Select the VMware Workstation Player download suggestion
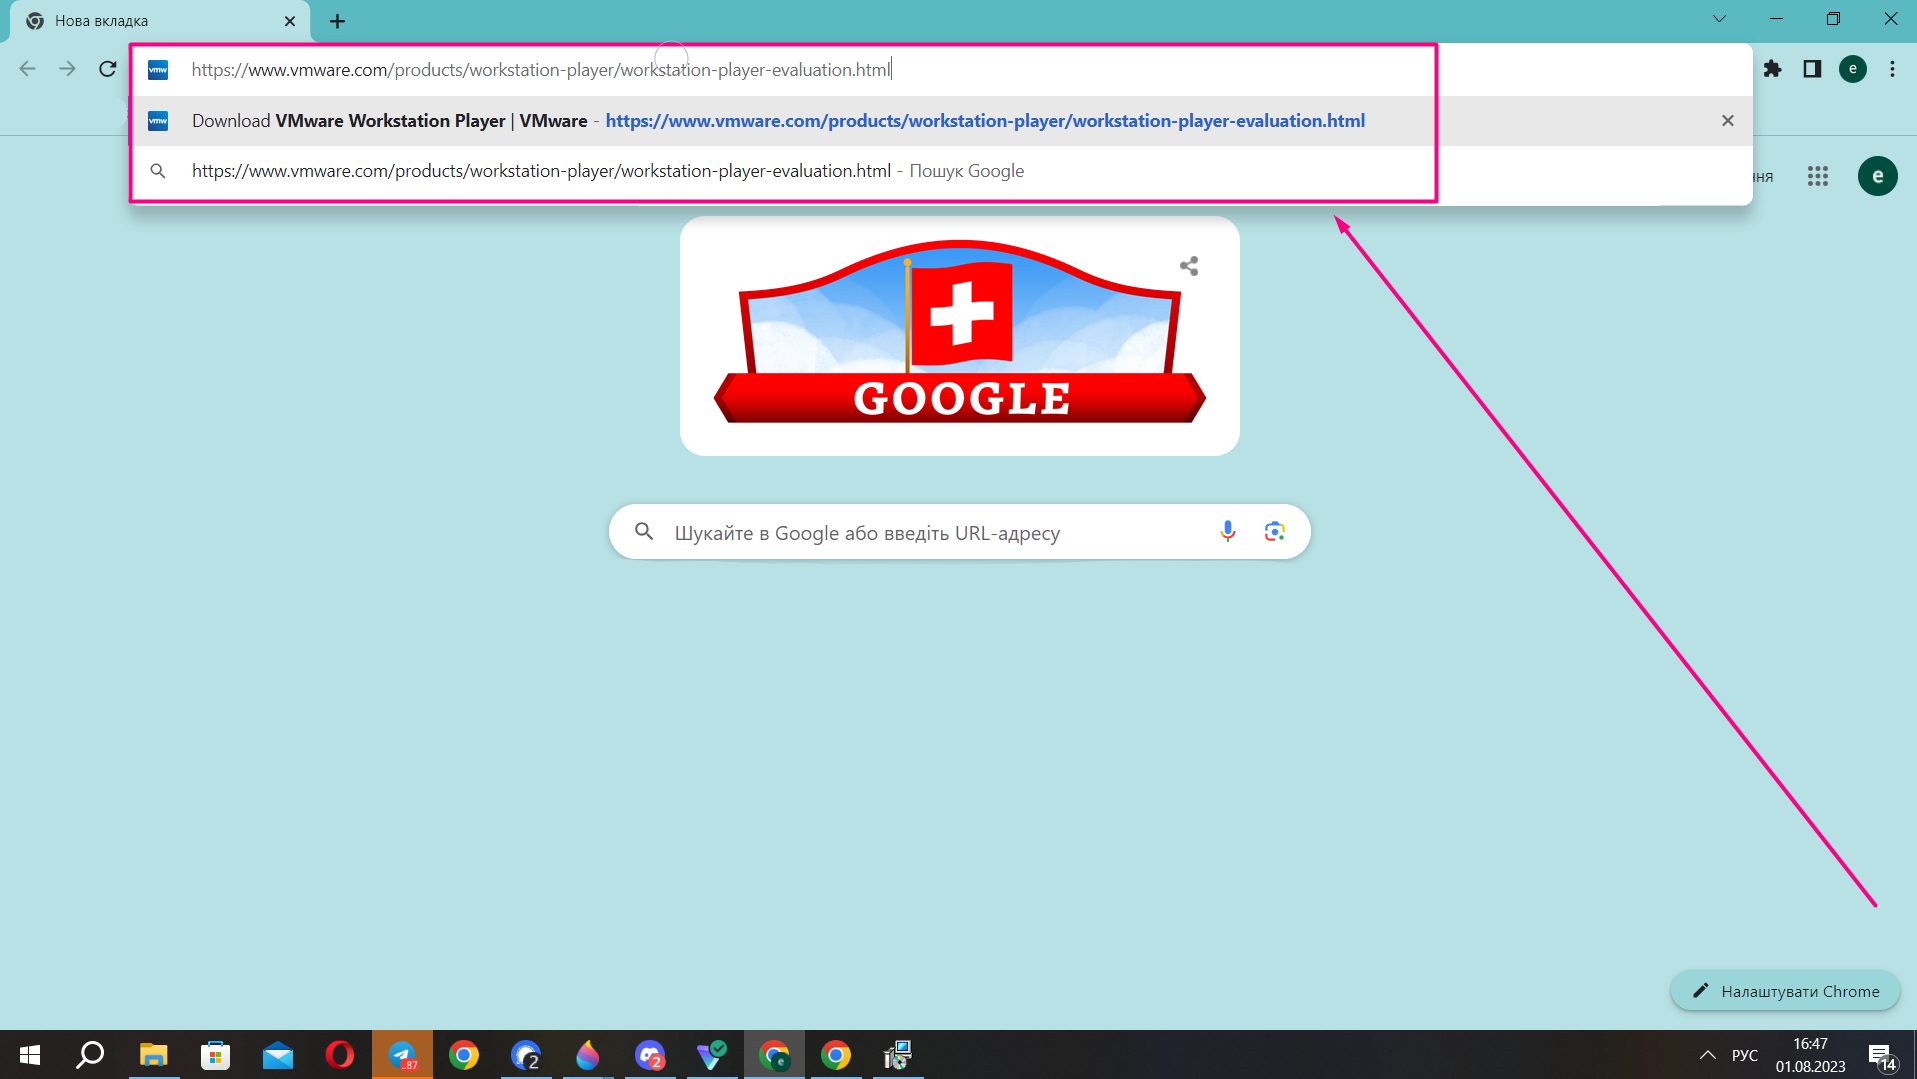Screen dimensions: 1917x1079 point(941,121)
